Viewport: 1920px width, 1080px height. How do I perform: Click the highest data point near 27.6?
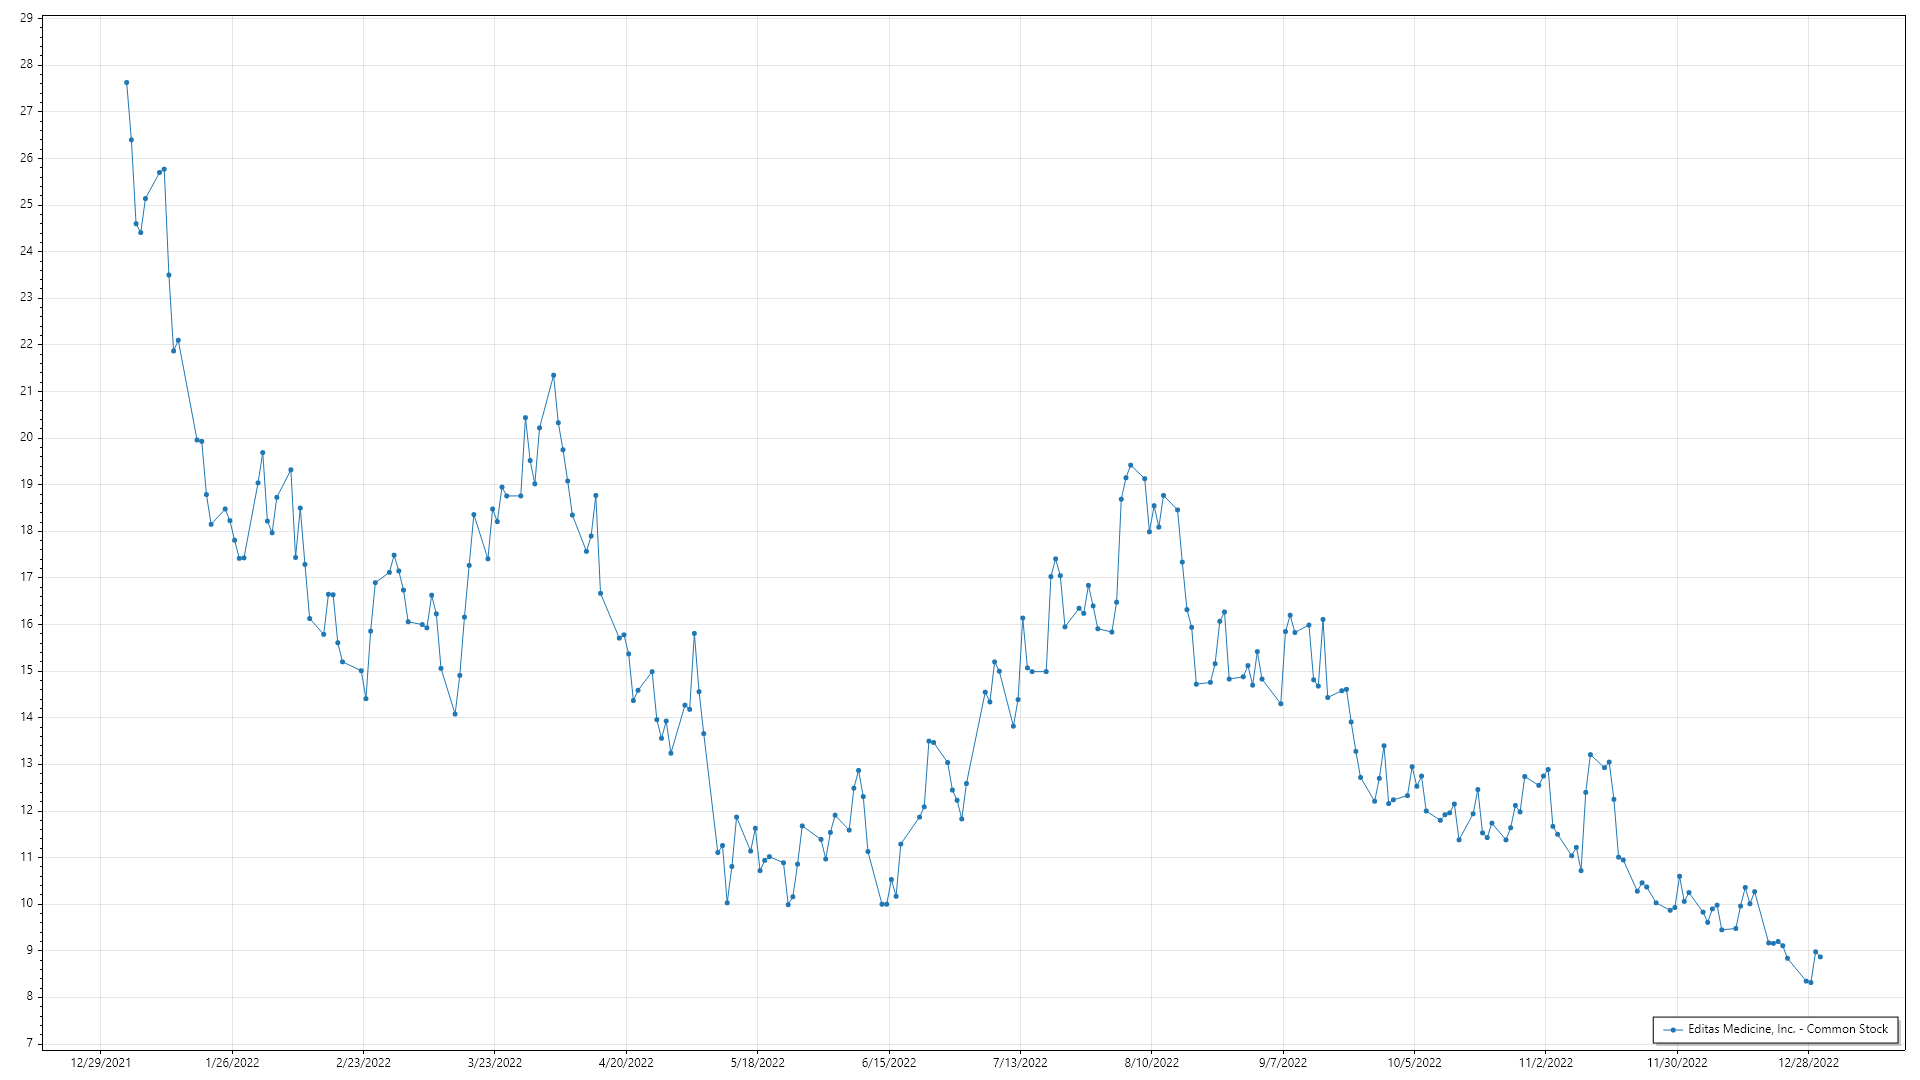pos(126,83)
